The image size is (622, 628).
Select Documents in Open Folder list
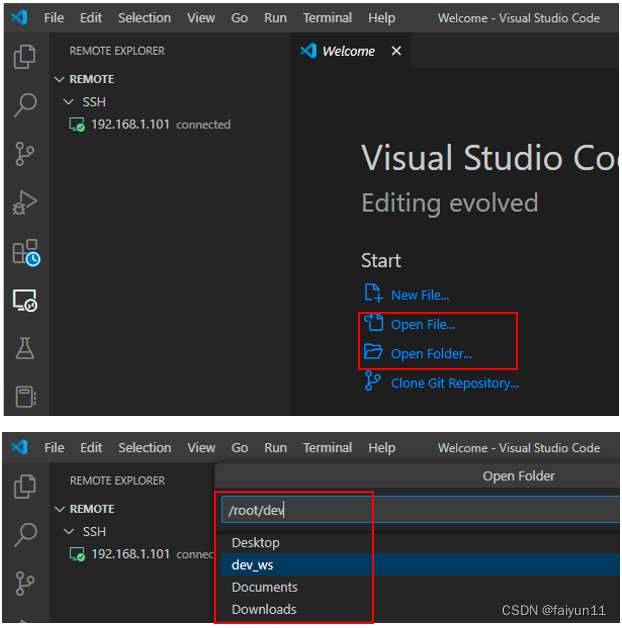[x=420, y=587]
